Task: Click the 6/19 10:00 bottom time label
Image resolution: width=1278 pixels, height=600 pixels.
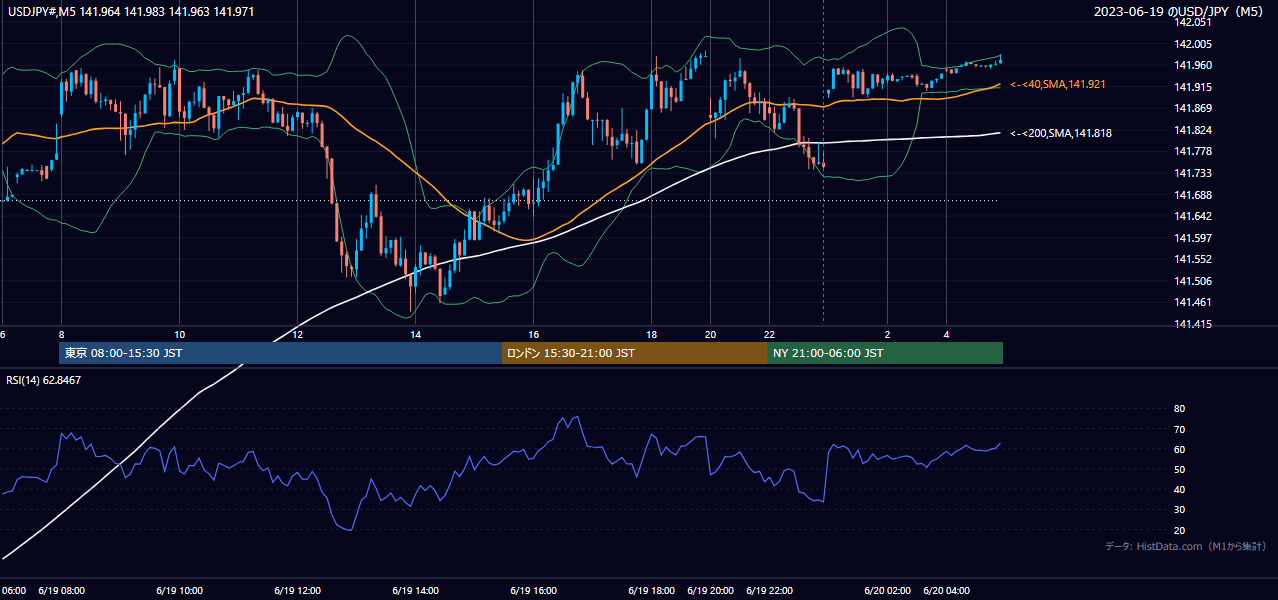Action: pos(179,591)
